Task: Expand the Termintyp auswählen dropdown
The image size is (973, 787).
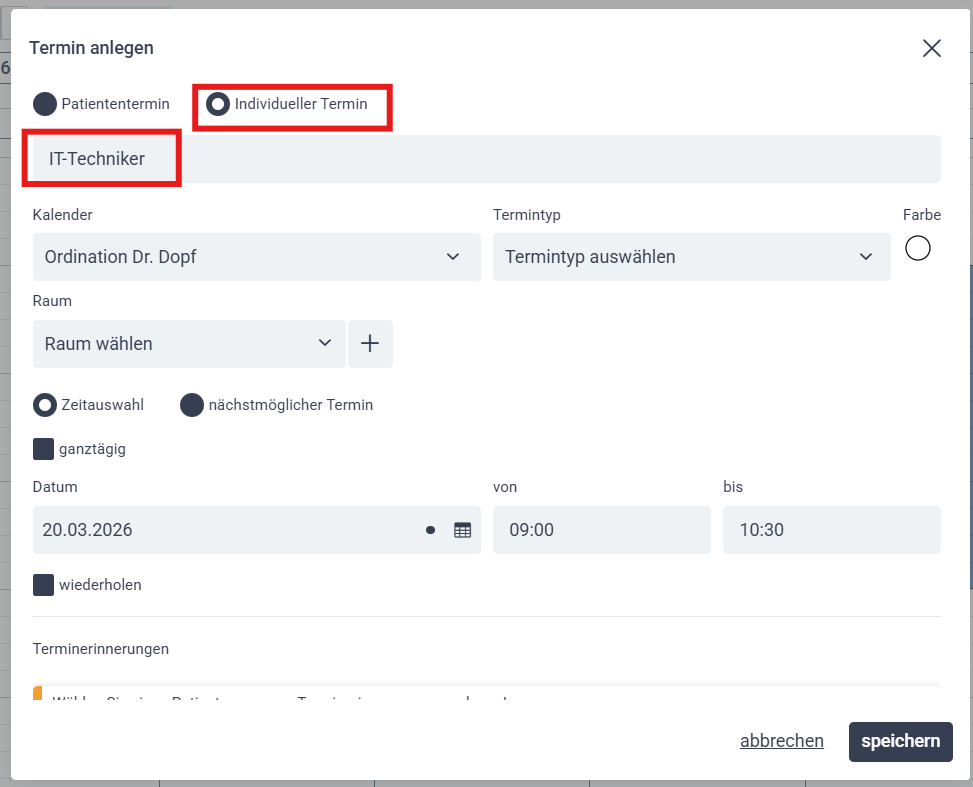Action: (x=691, y=257)
